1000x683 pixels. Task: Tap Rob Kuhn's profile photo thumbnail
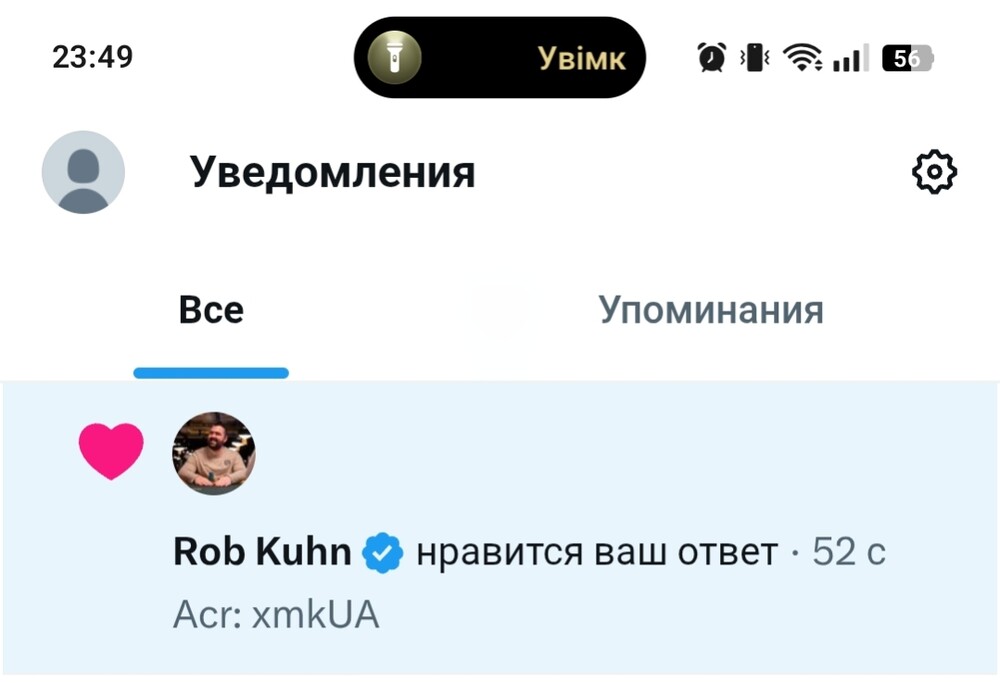214,453
